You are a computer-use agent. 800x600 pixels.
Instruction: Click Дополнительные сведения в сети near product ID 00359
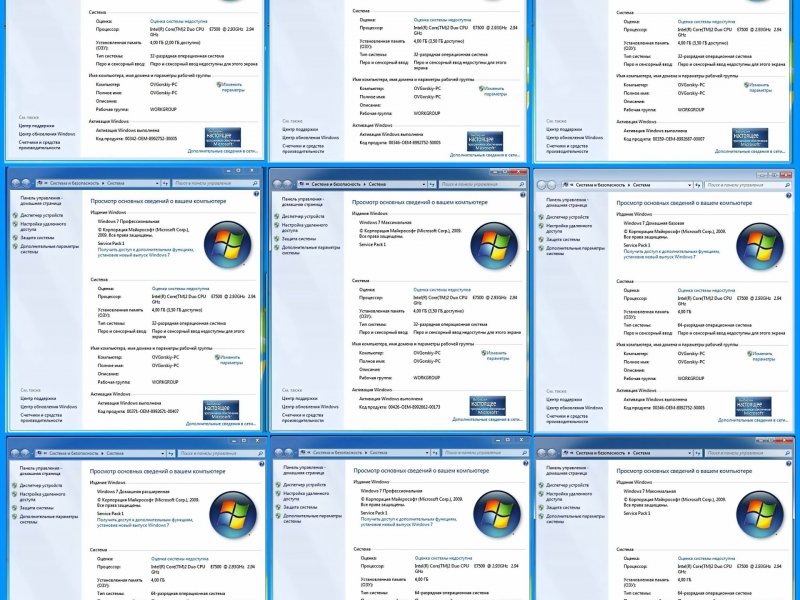pos(750,152)
